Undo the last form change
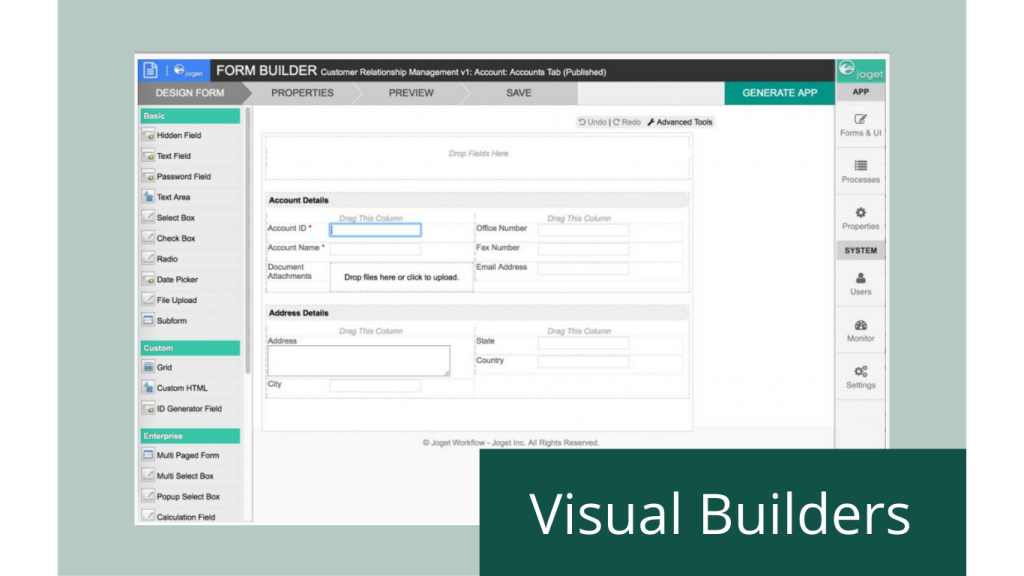1024x576 pixels. click(x=592, y=122)
